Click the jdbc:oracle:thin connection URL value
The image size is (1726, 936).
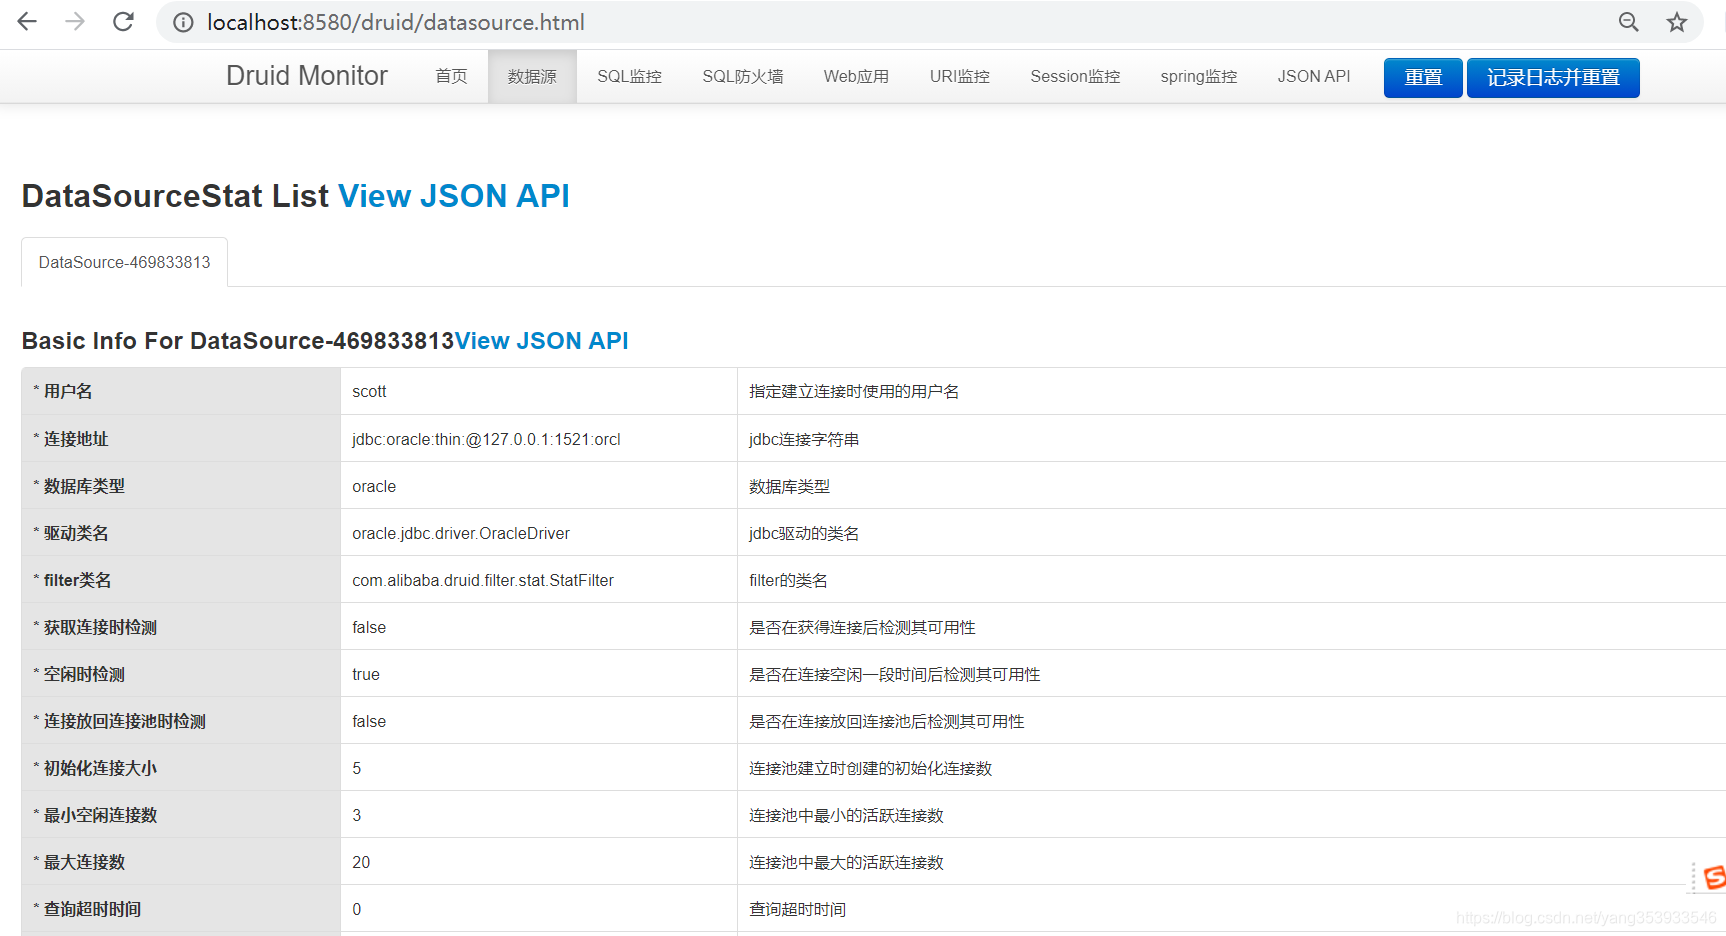[486, 439]
